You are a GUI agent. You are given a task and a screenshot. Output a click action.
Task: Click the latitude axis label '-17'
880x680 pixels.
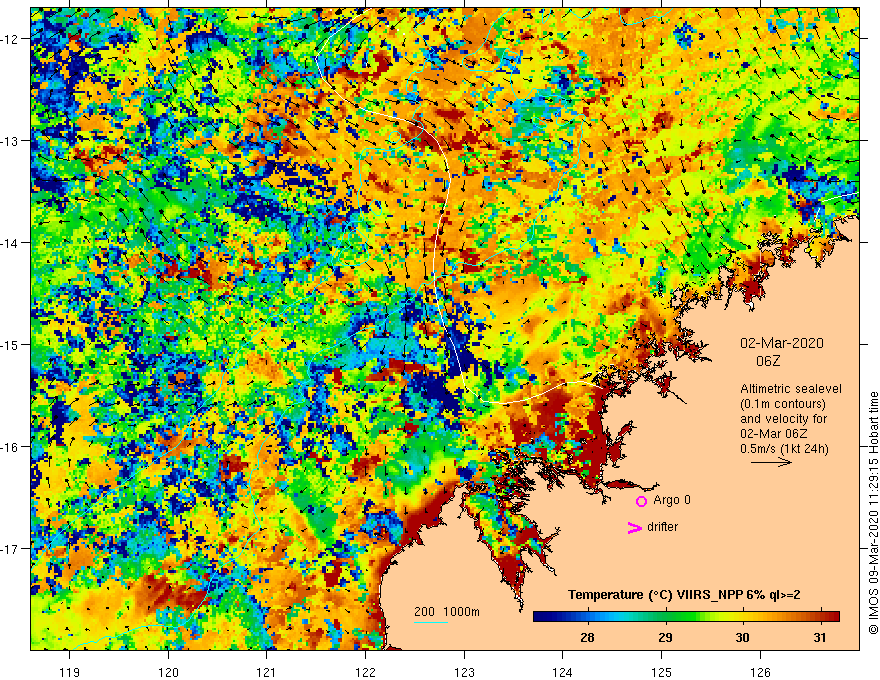click(11, 548)
